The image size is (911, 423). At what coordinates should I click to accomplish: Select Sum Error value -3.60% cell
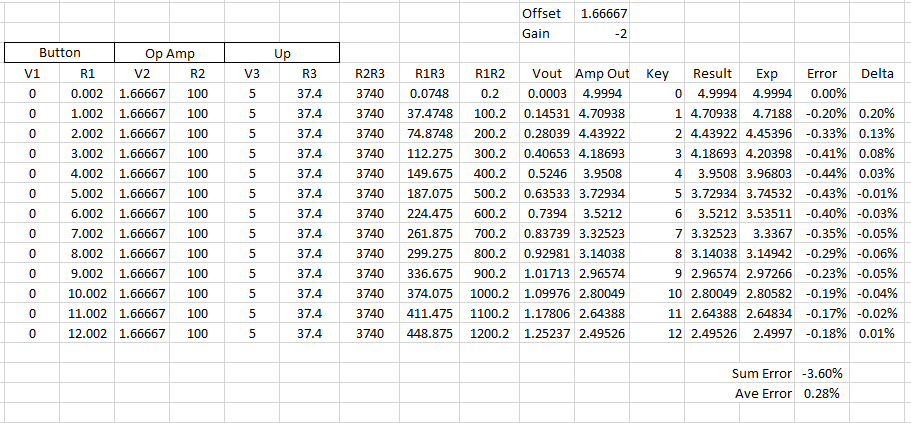click(822, 374)
